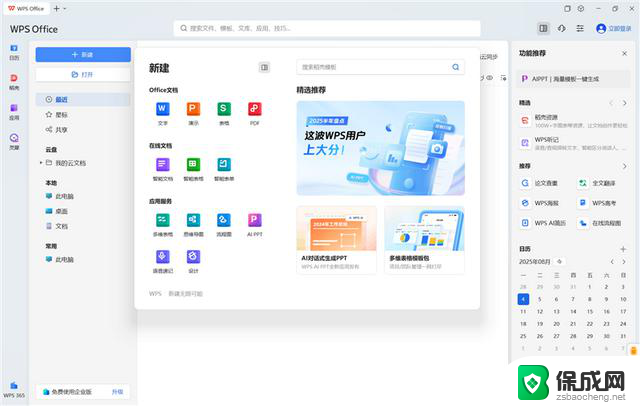Select August 15 in calendar

pyautogui.click(x=590, y=311)
